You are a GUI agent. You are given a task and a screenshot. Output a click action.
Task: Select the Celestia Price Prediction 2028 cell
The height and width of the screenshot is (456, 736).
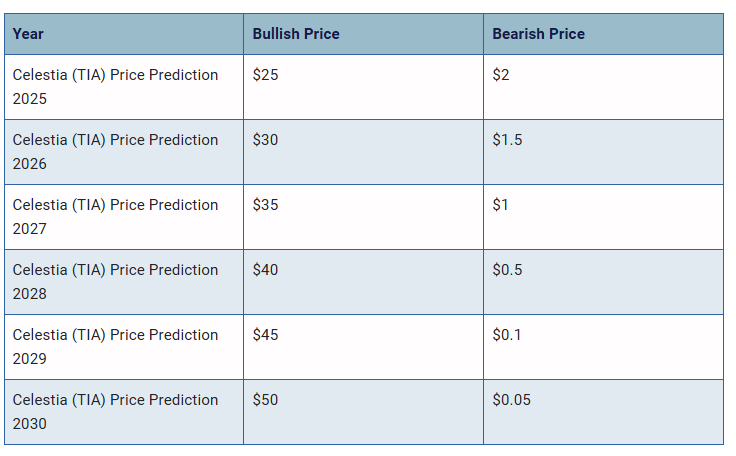coord(124,282)
